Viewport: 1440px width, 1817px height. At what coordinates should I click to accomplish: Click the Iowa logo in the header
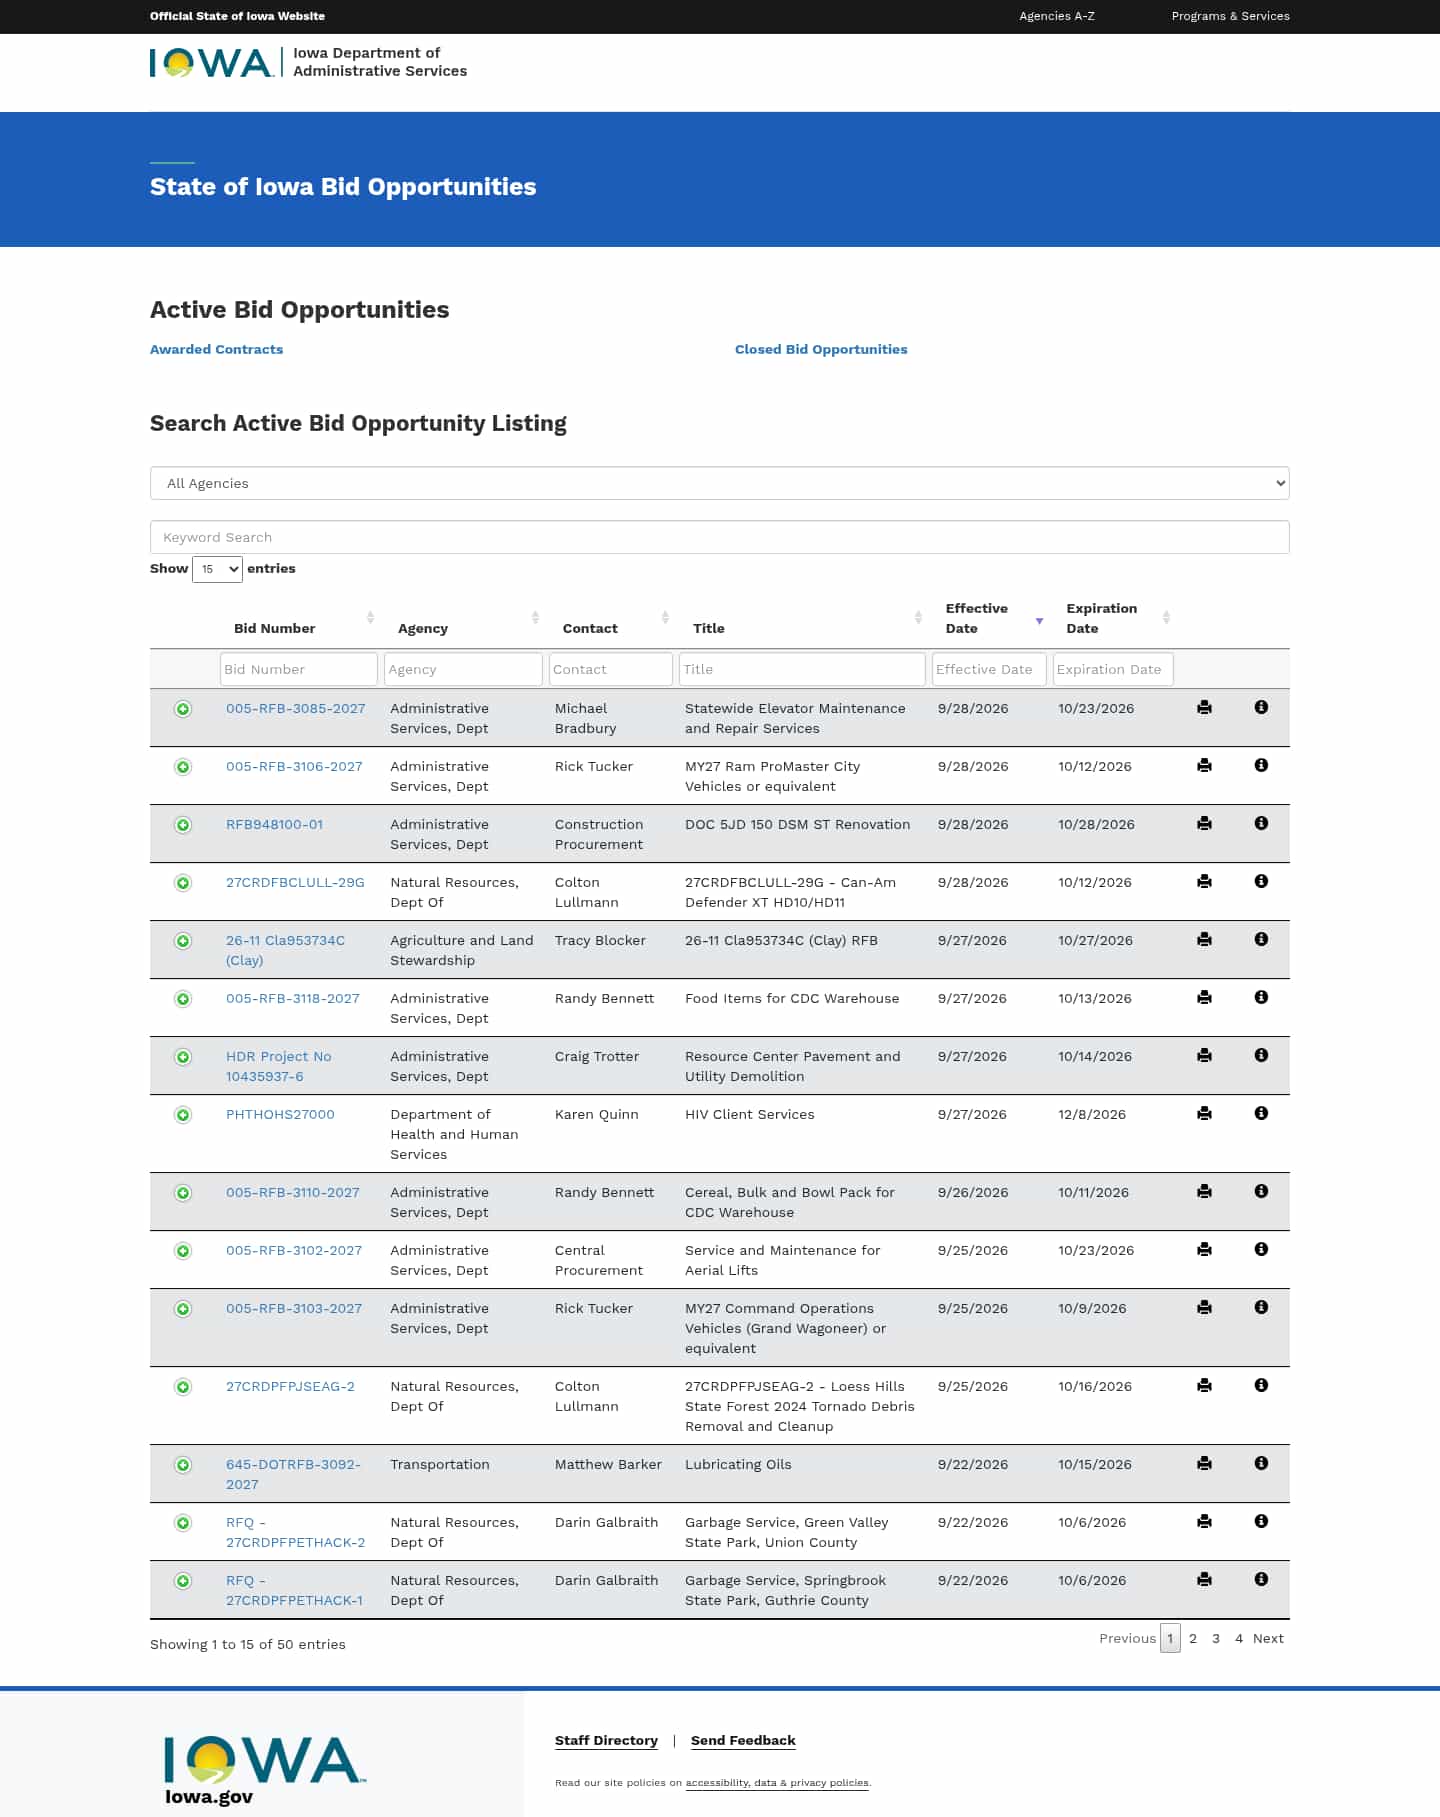pyautogui.click(x=211, y=63)
